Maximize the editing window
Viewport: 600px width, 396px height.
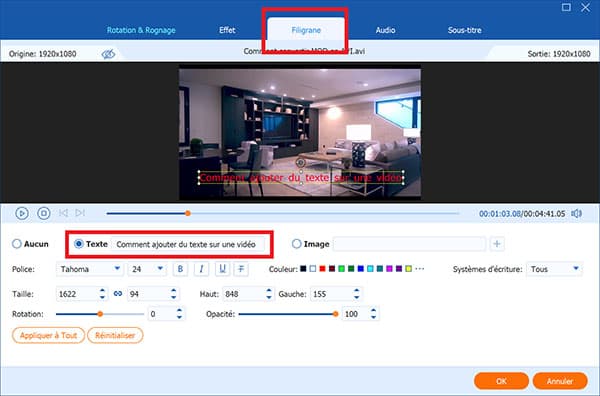(x=566, y=7)
